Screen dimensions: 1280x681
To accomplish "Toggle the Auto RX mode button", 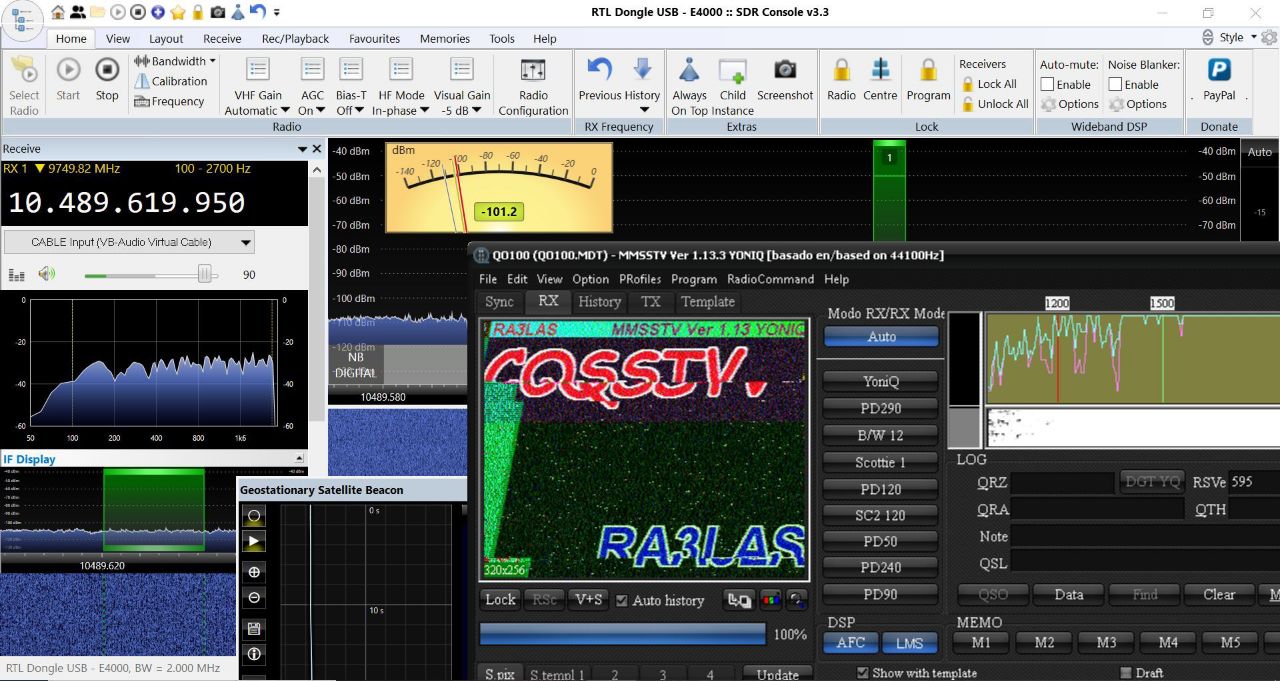I will pyautogui.click(x=881, y=337).
